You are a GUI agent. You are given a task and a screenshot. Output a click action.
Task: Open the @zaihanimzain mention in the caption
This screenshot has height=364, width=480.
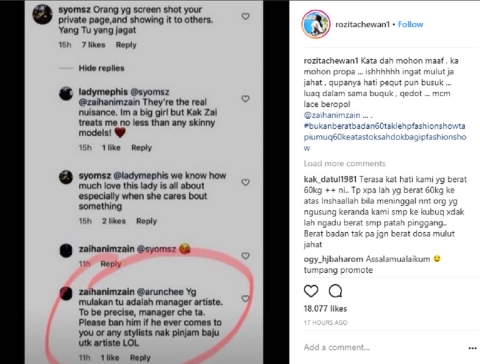click(332, 115)
